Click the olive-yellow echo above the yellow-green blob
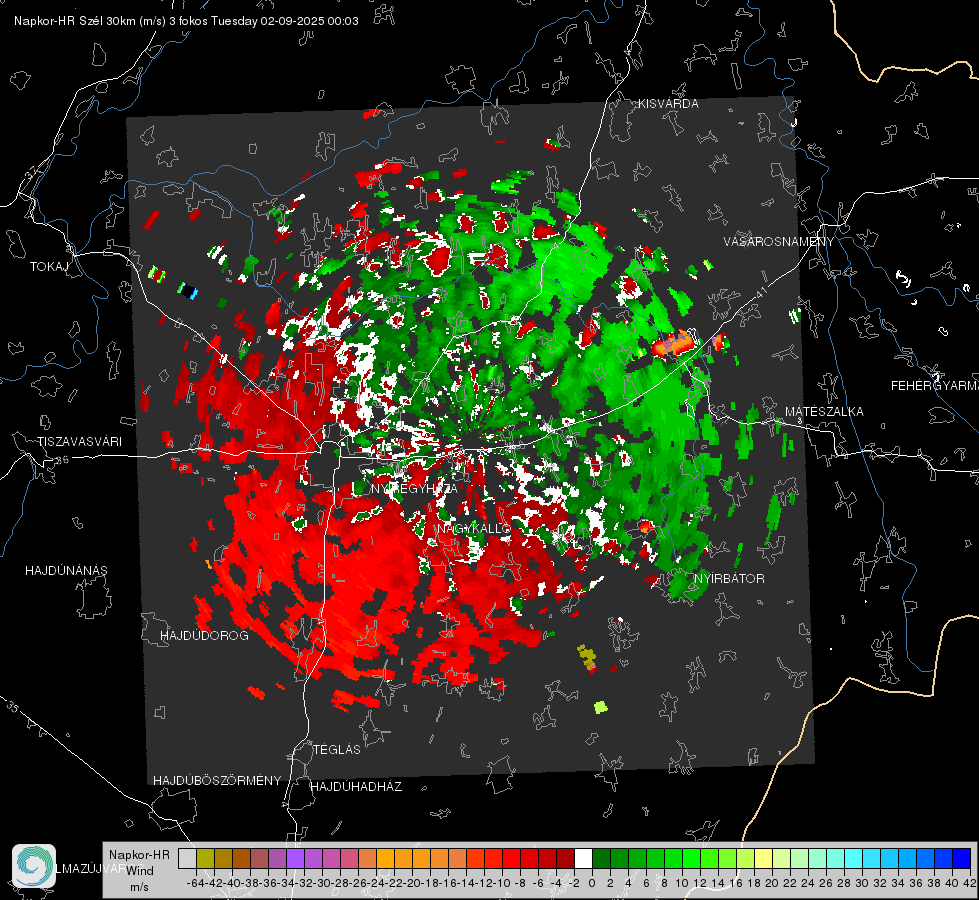This screenshot has height=900, width=979. pyautogui.click(x=586, y=657)
